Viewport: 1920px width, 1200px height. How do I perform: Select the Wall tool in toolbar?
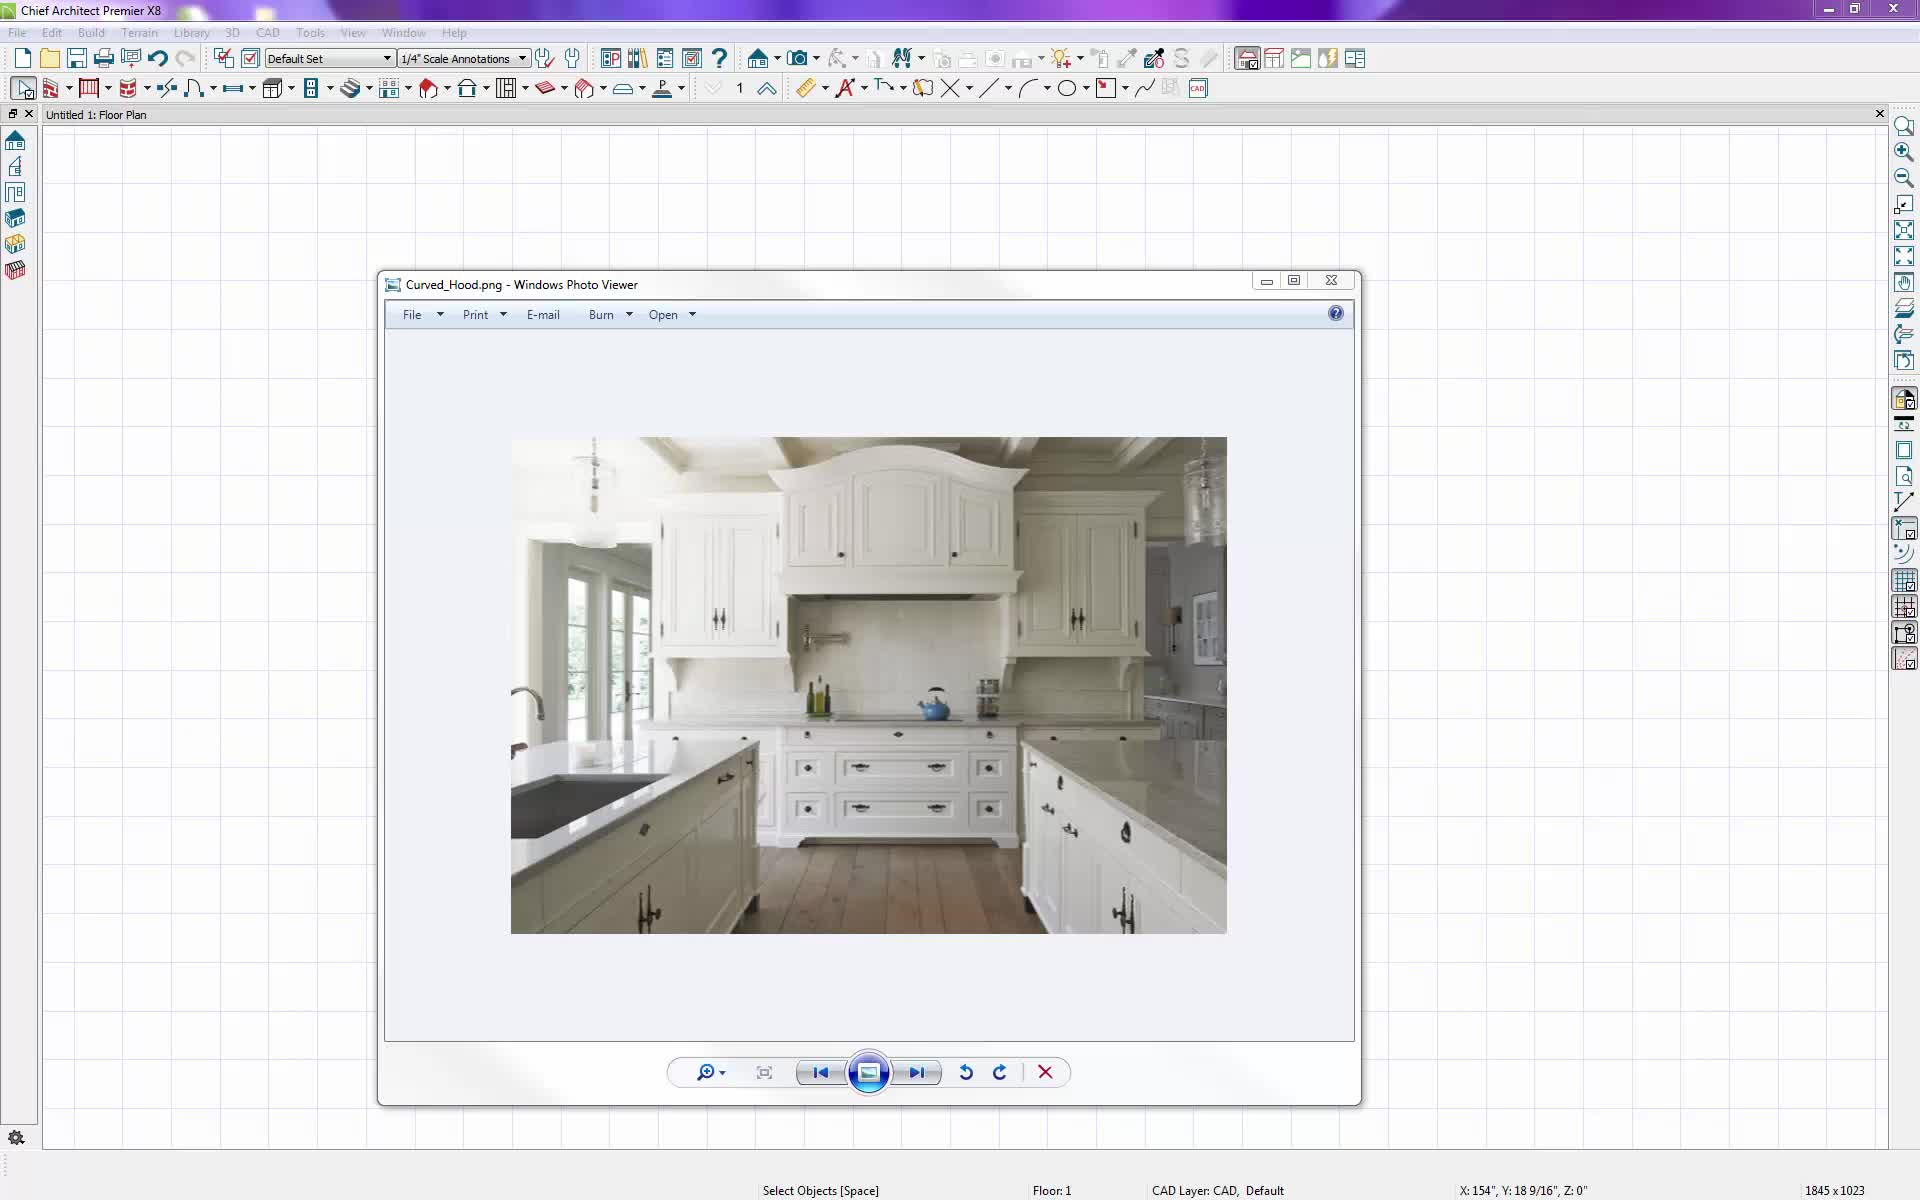coord(50,88)
